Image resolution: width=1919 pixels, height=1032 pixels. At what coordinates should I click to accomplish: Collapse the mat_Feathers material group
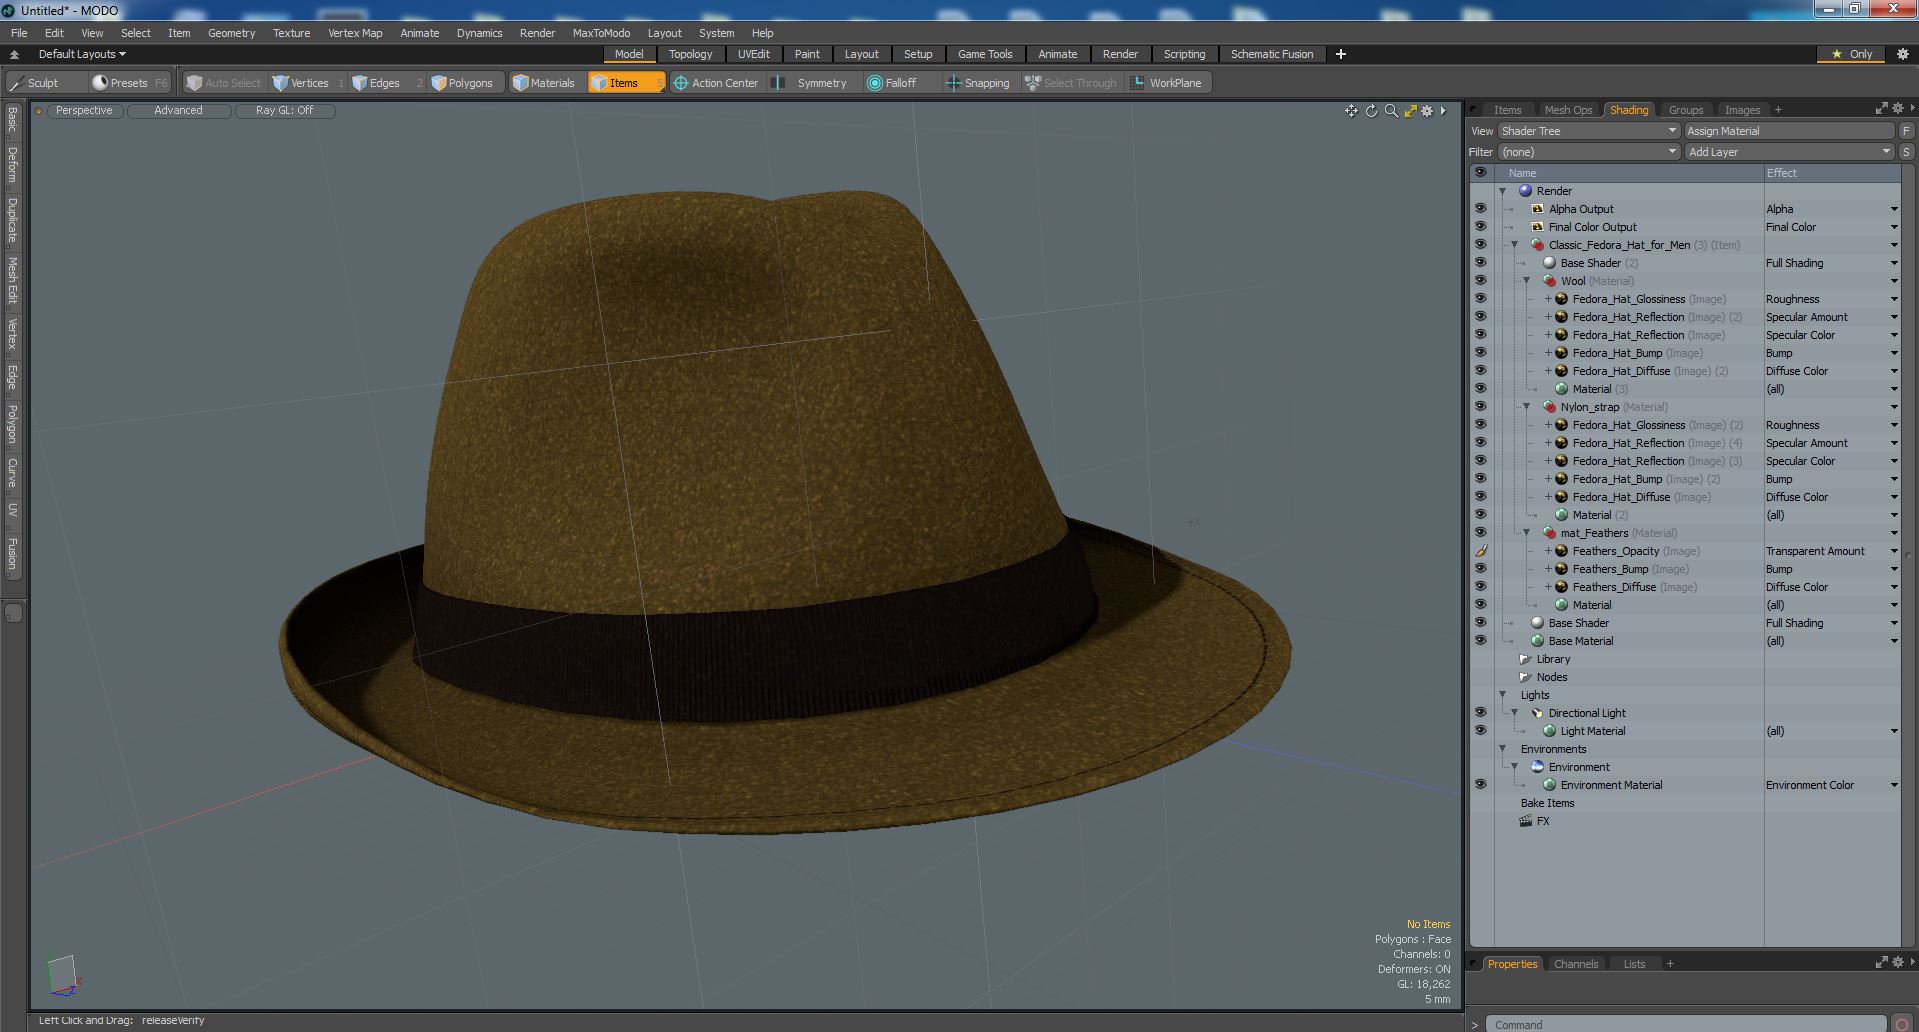click(x=1526, y=533)
